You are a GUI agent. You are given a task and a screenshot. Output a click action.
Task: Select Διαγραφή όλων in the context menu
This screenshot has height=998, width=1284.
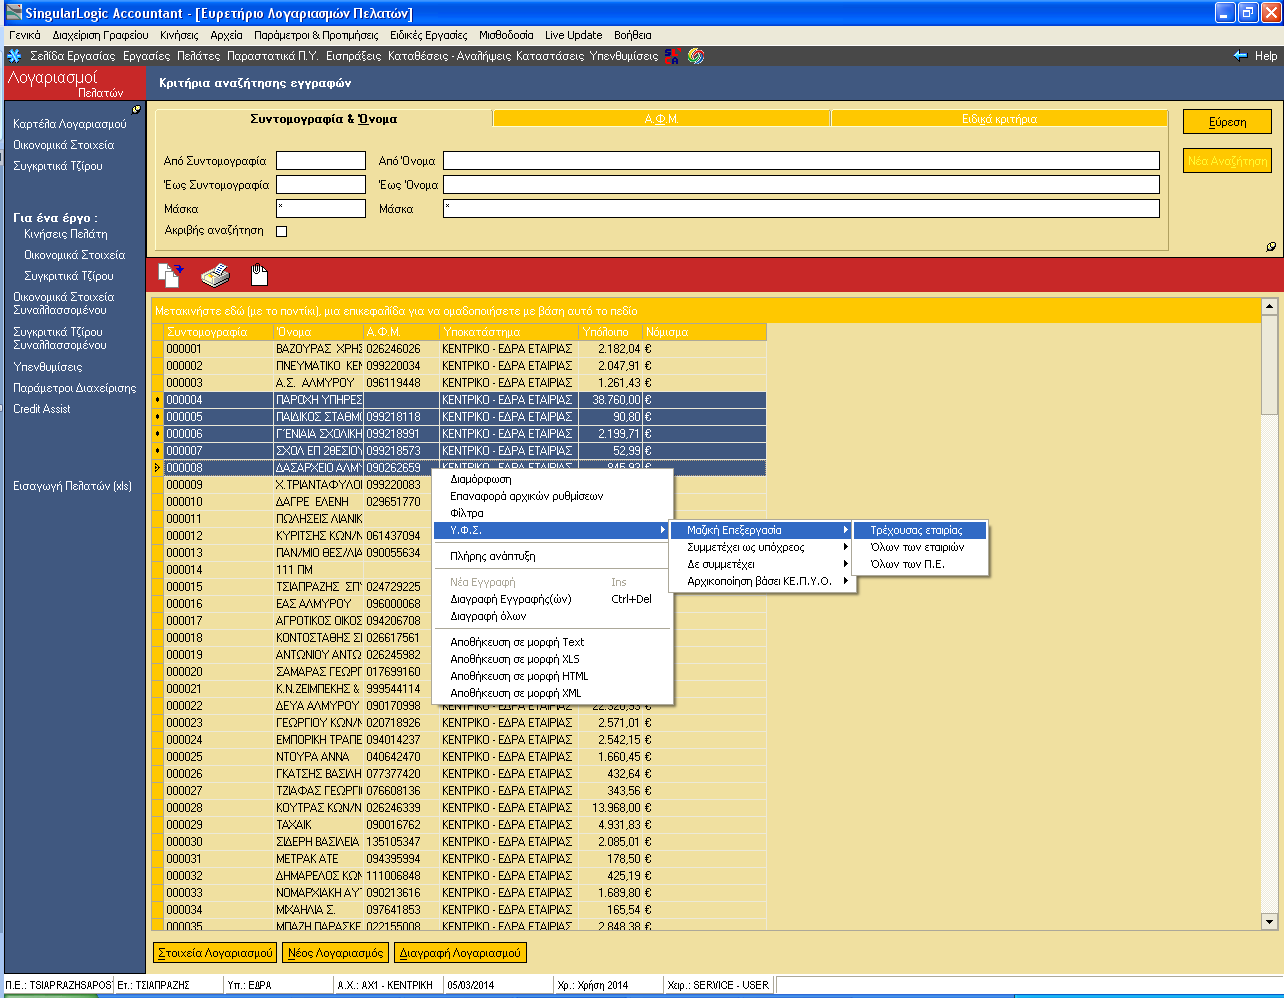553,616
